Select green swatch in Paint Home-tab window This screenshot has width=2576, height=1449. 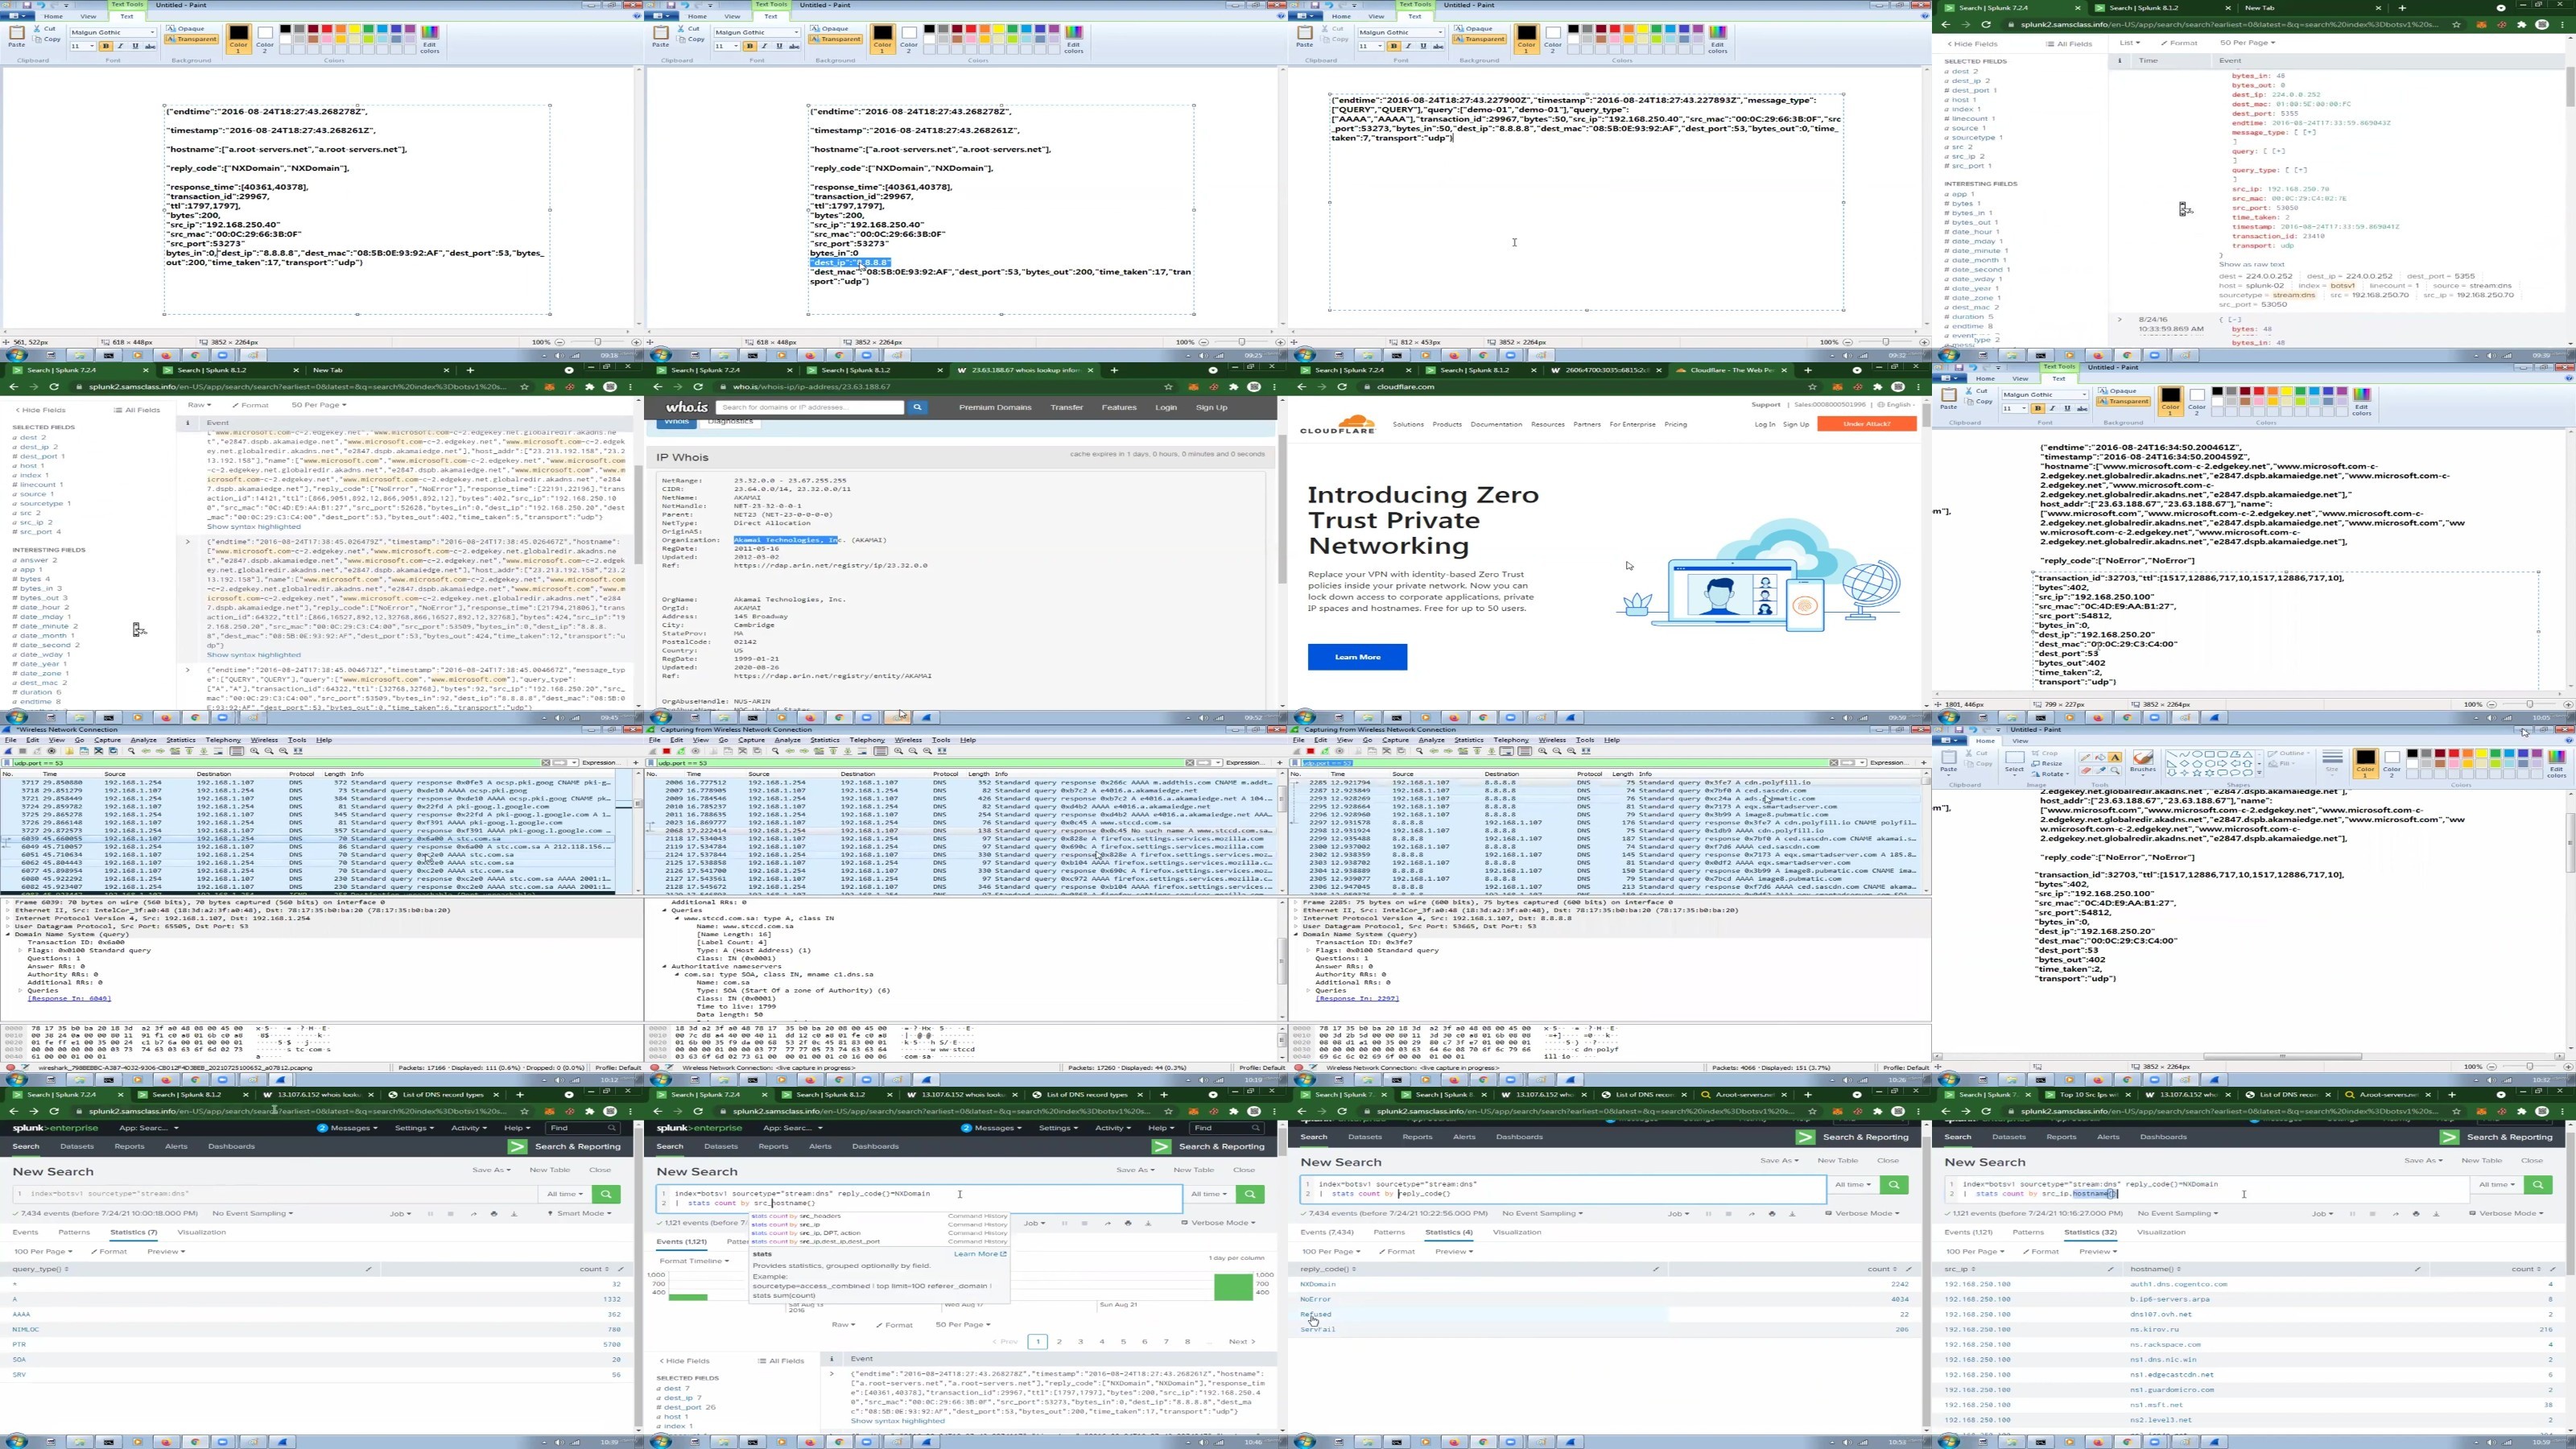coord(2496,753)
